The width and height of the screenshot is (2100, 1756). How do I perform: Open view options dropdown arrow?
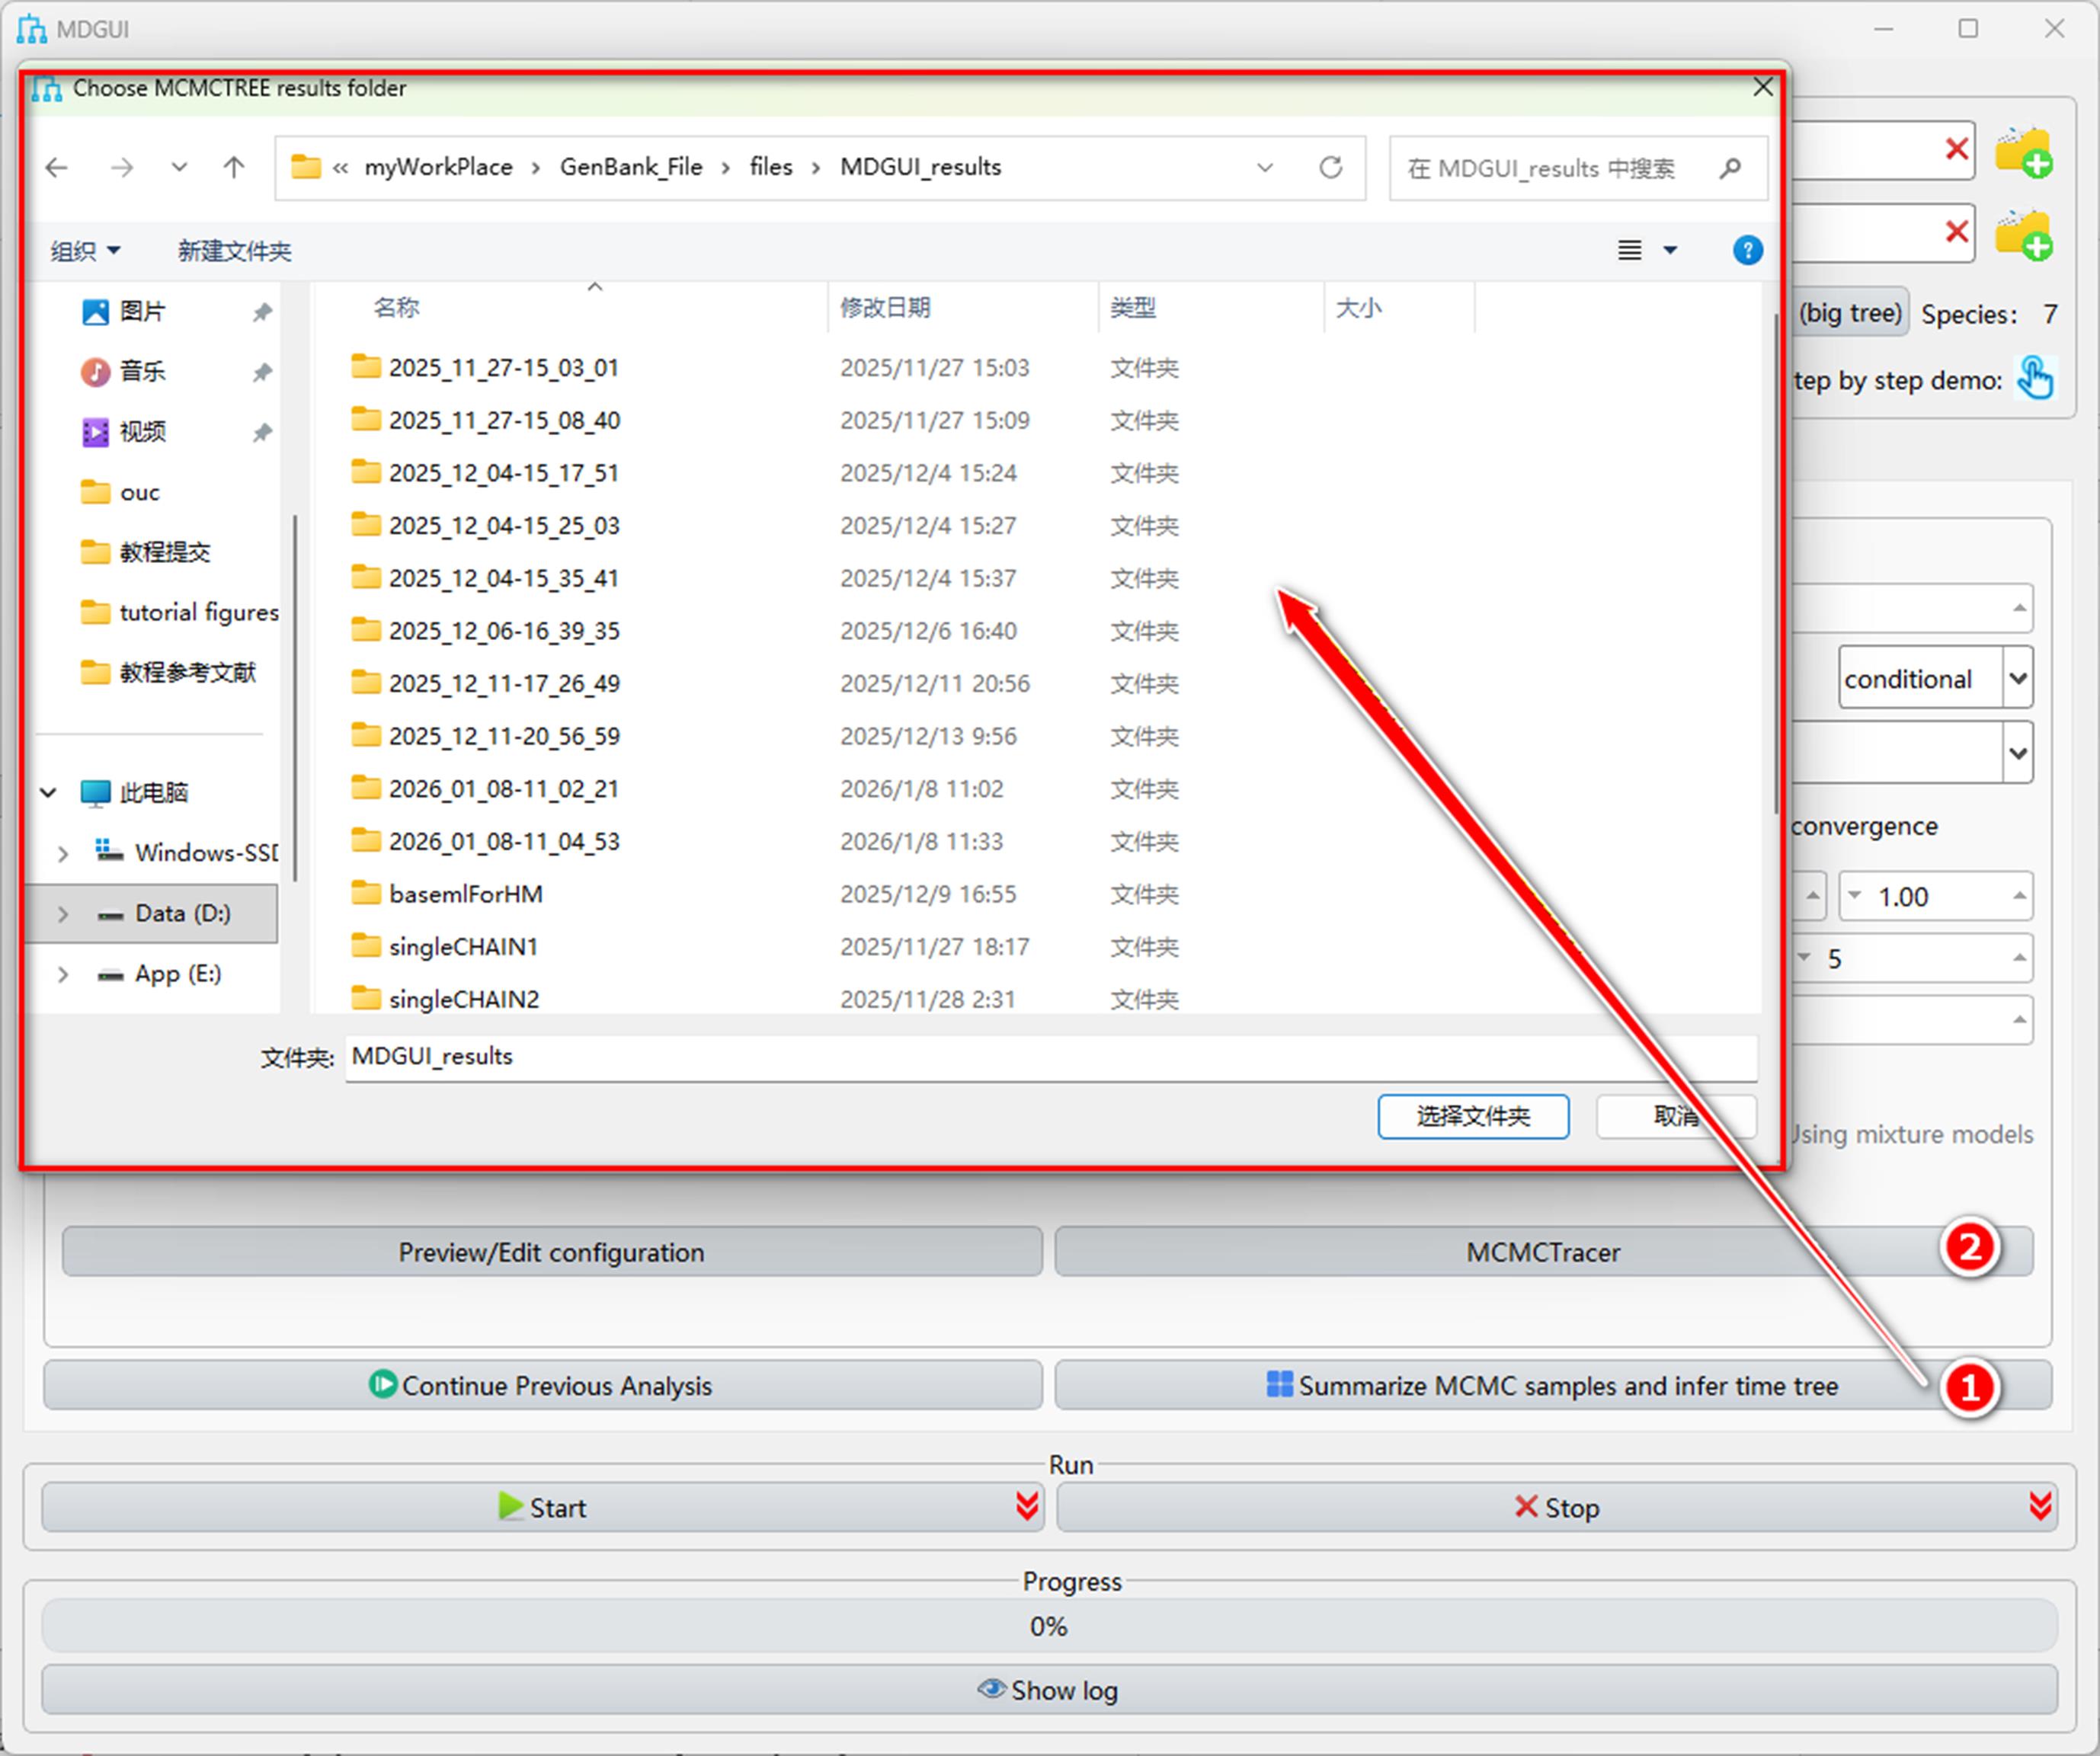tap(1670, 250)
